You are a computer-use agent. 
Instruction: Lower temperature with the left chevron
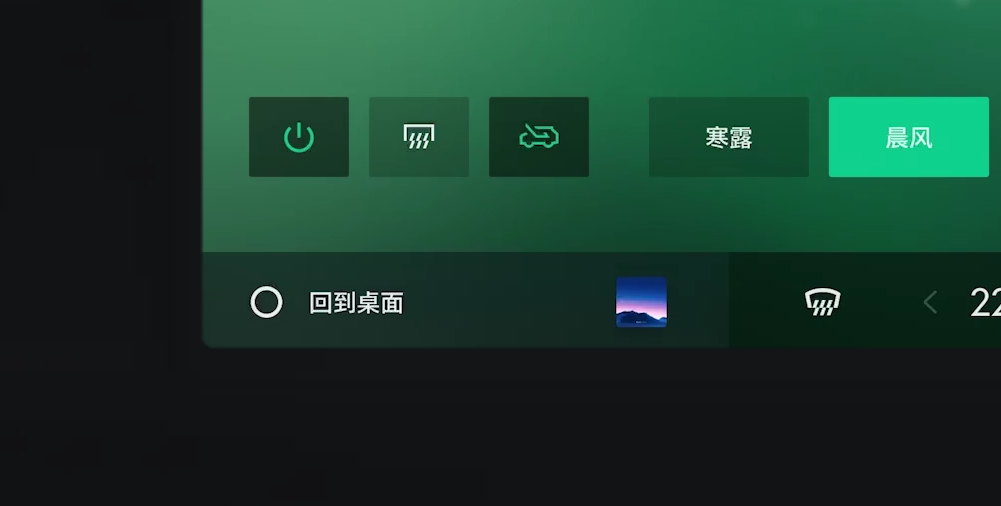click(x=931, y=302)
